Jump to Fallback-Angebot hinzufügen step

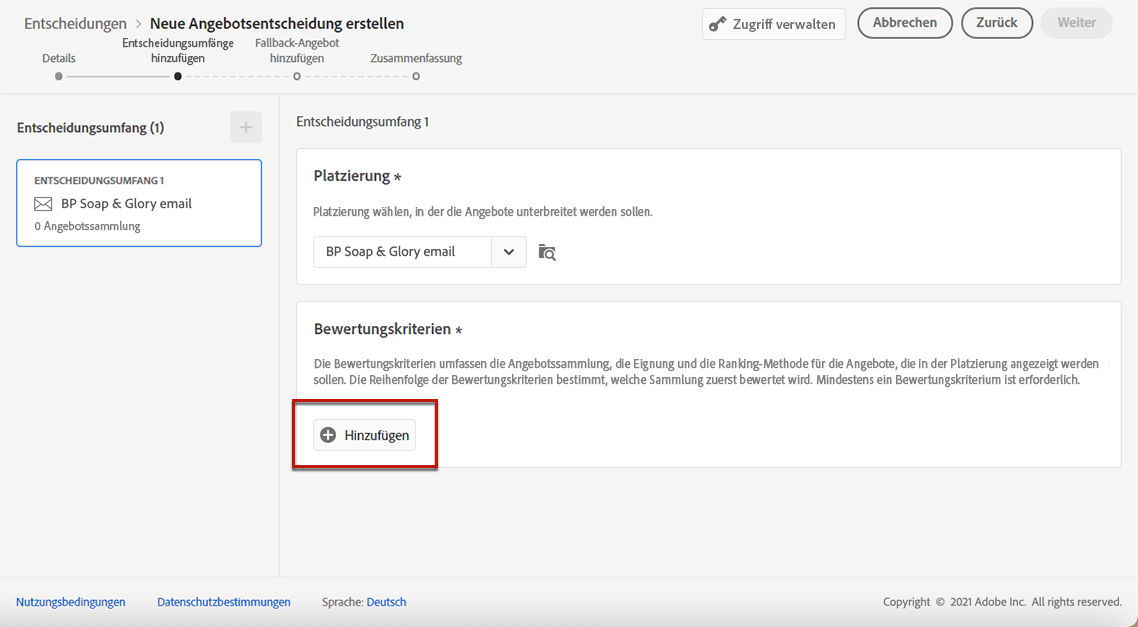tap(297, 76)
